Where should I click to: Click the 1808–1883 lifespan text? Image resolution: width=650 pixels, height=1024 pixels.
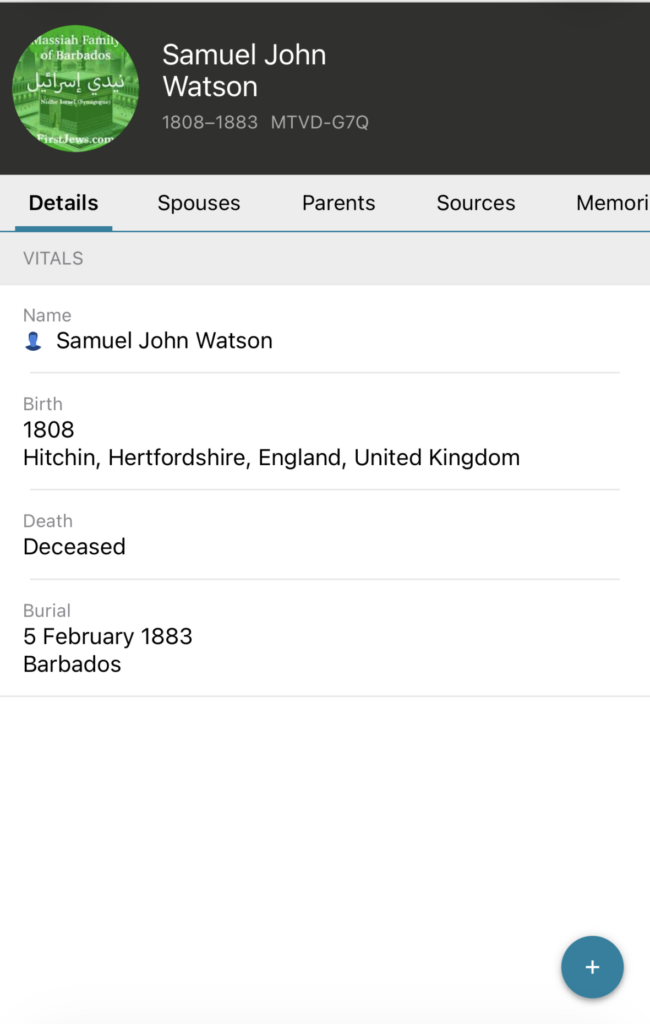209,123
